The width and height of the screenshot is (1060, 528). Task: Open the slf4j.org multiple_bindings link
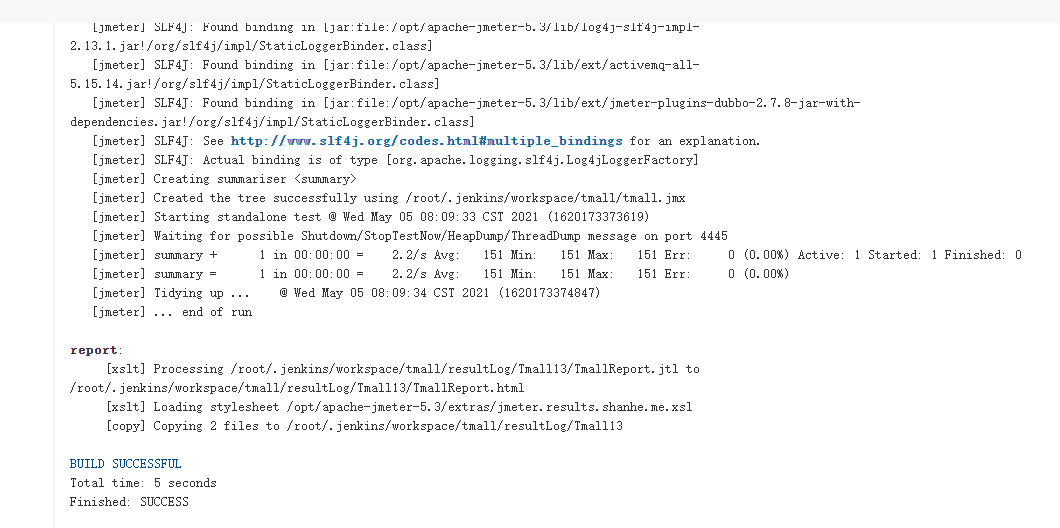click(x=426, y=141)
